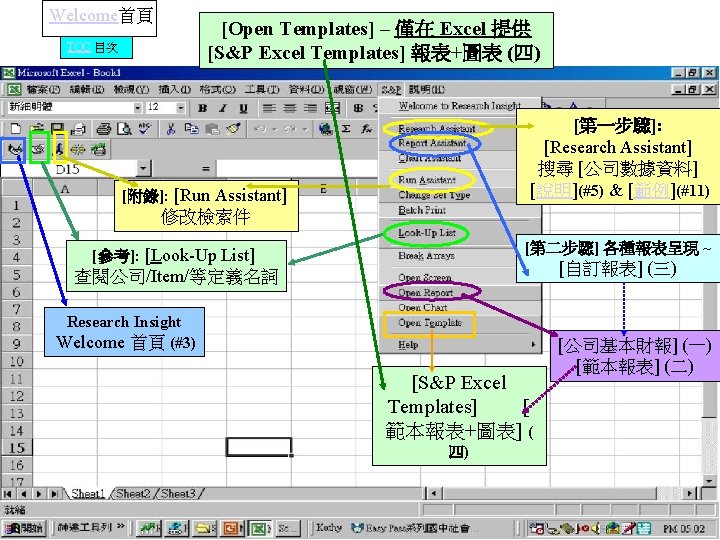Switch to the Sheet3 tab
720x540 pixels.
[178, 494]
